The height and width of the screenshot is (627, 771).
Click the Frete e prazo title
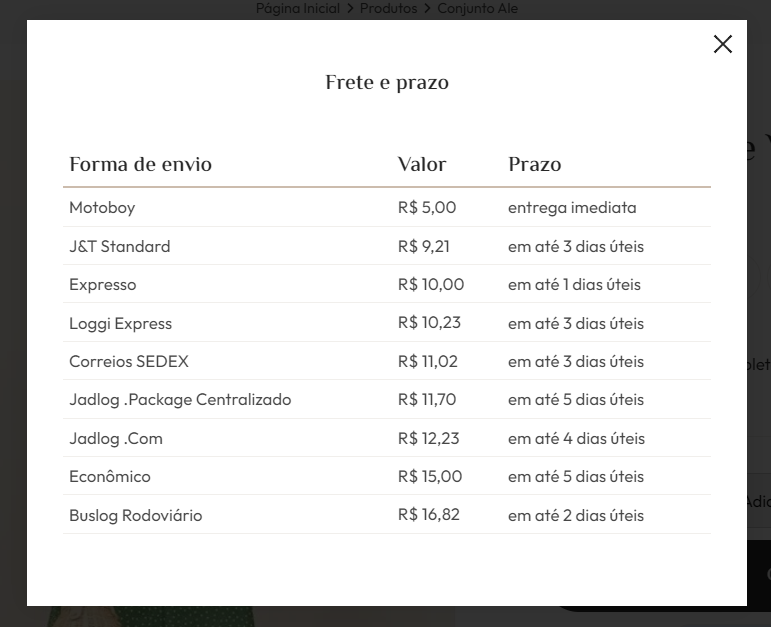click(x=387, y=82)
